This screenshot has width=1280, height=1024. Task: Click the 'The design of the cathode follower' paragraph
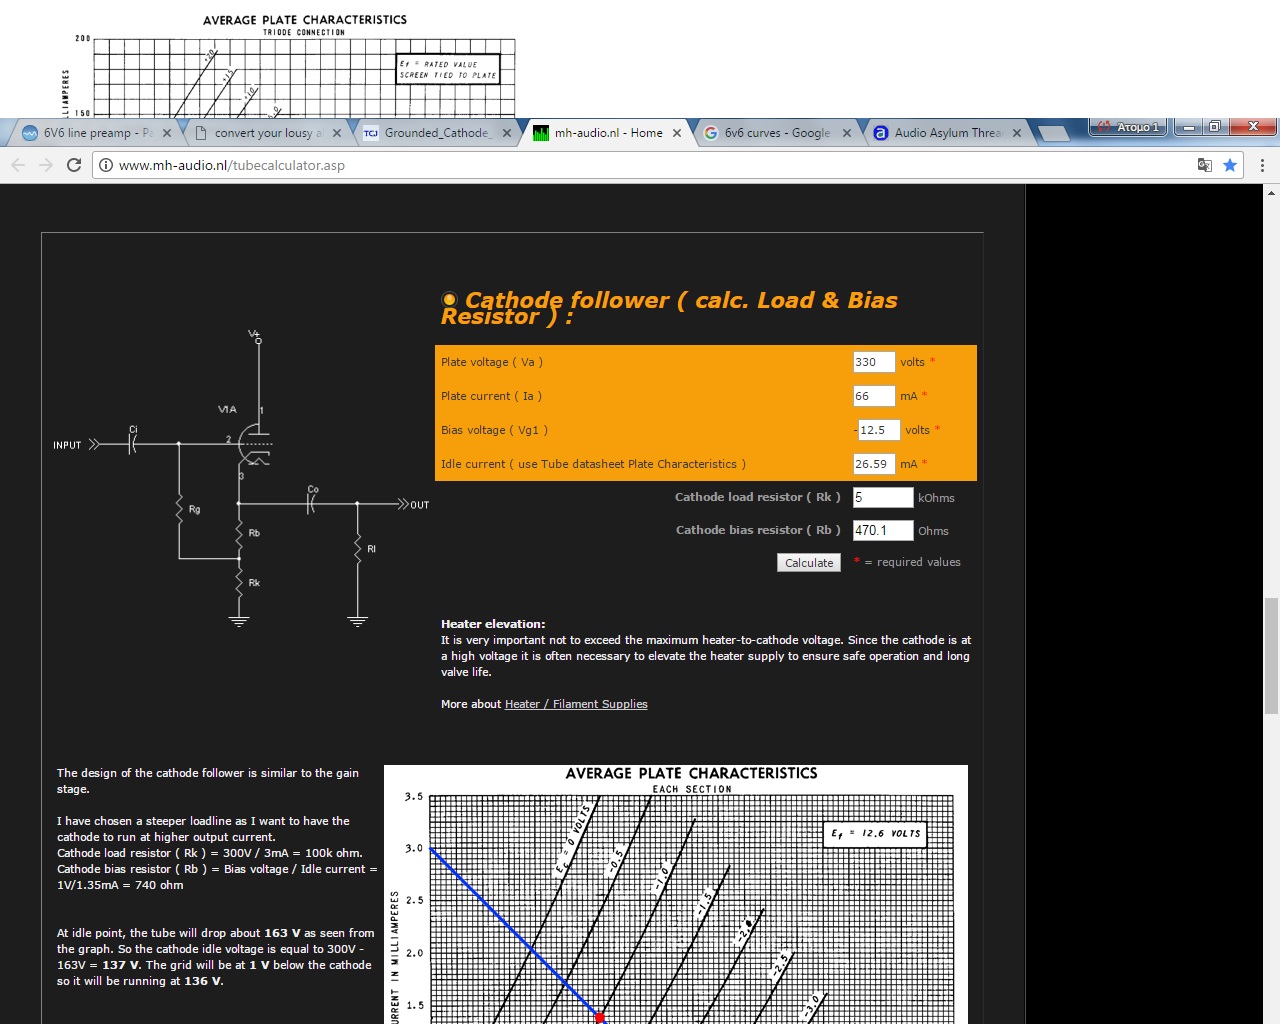[208, 781]
